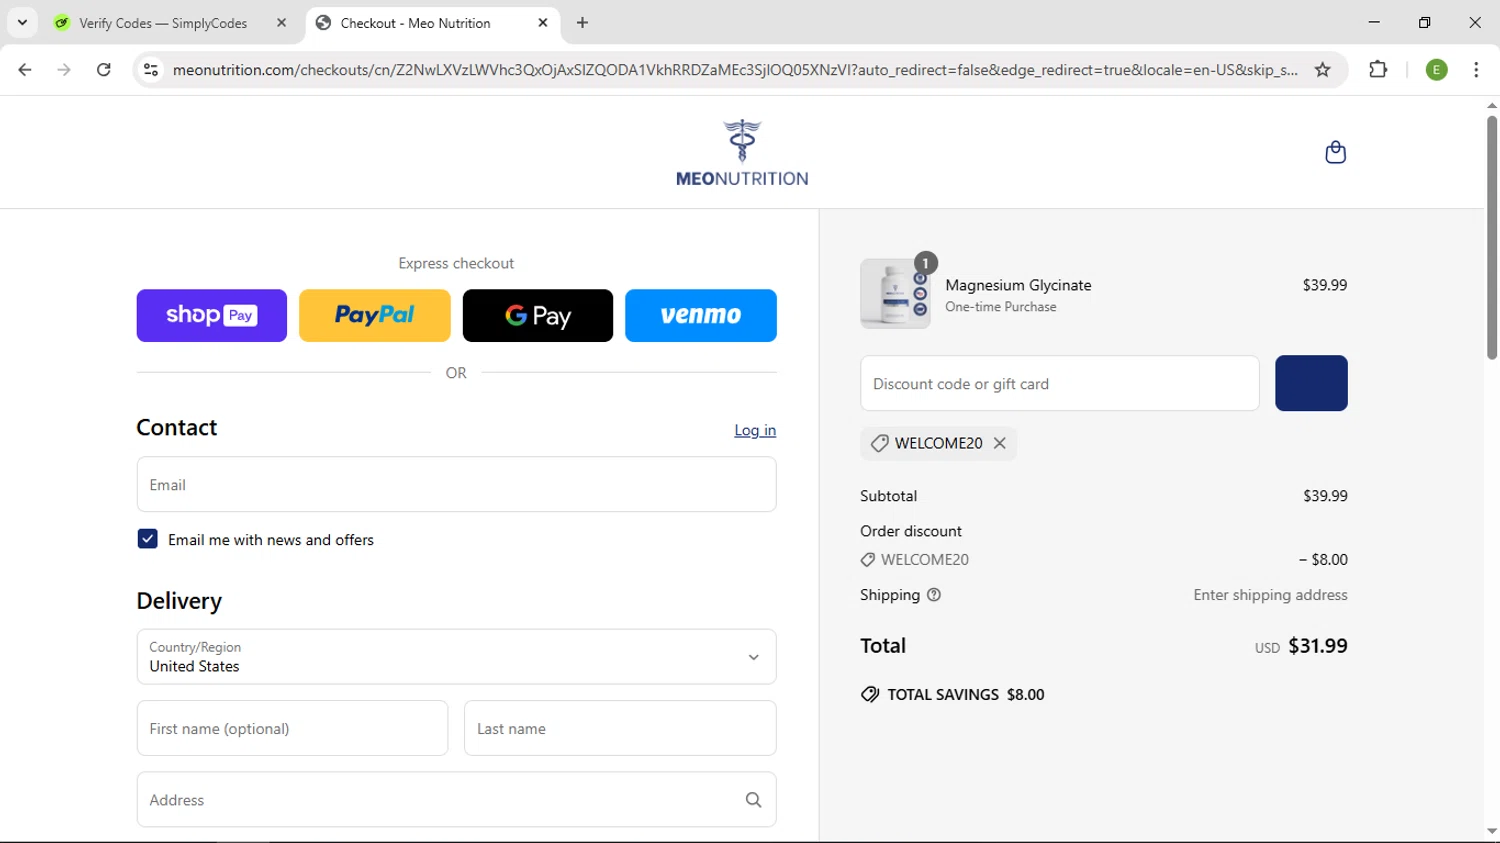This screenshot has width=1500, height=843.
Task: Bookmark this page with the star icon
Action: tap(1322, 70)
